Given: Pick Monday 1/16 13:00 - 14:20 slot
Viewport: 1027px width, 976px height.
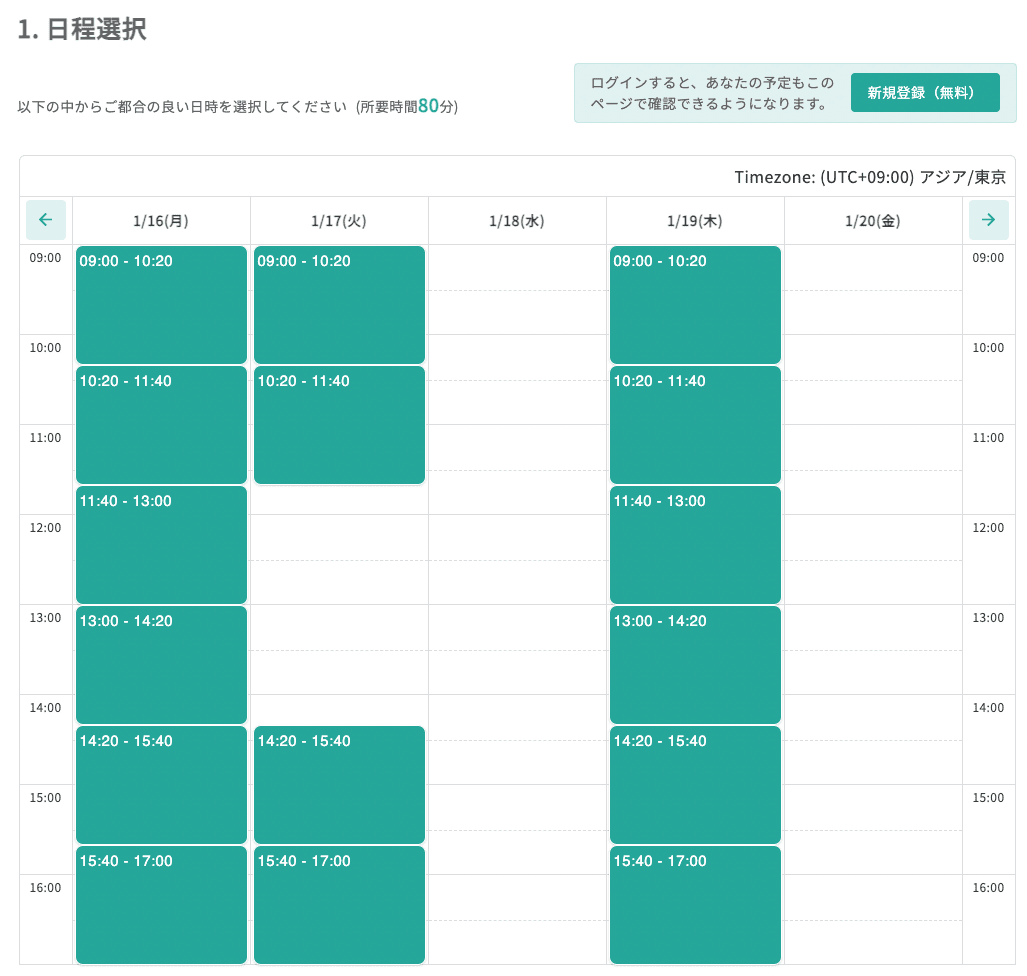Looking at the screenshot, I should [x=161, y=665].
